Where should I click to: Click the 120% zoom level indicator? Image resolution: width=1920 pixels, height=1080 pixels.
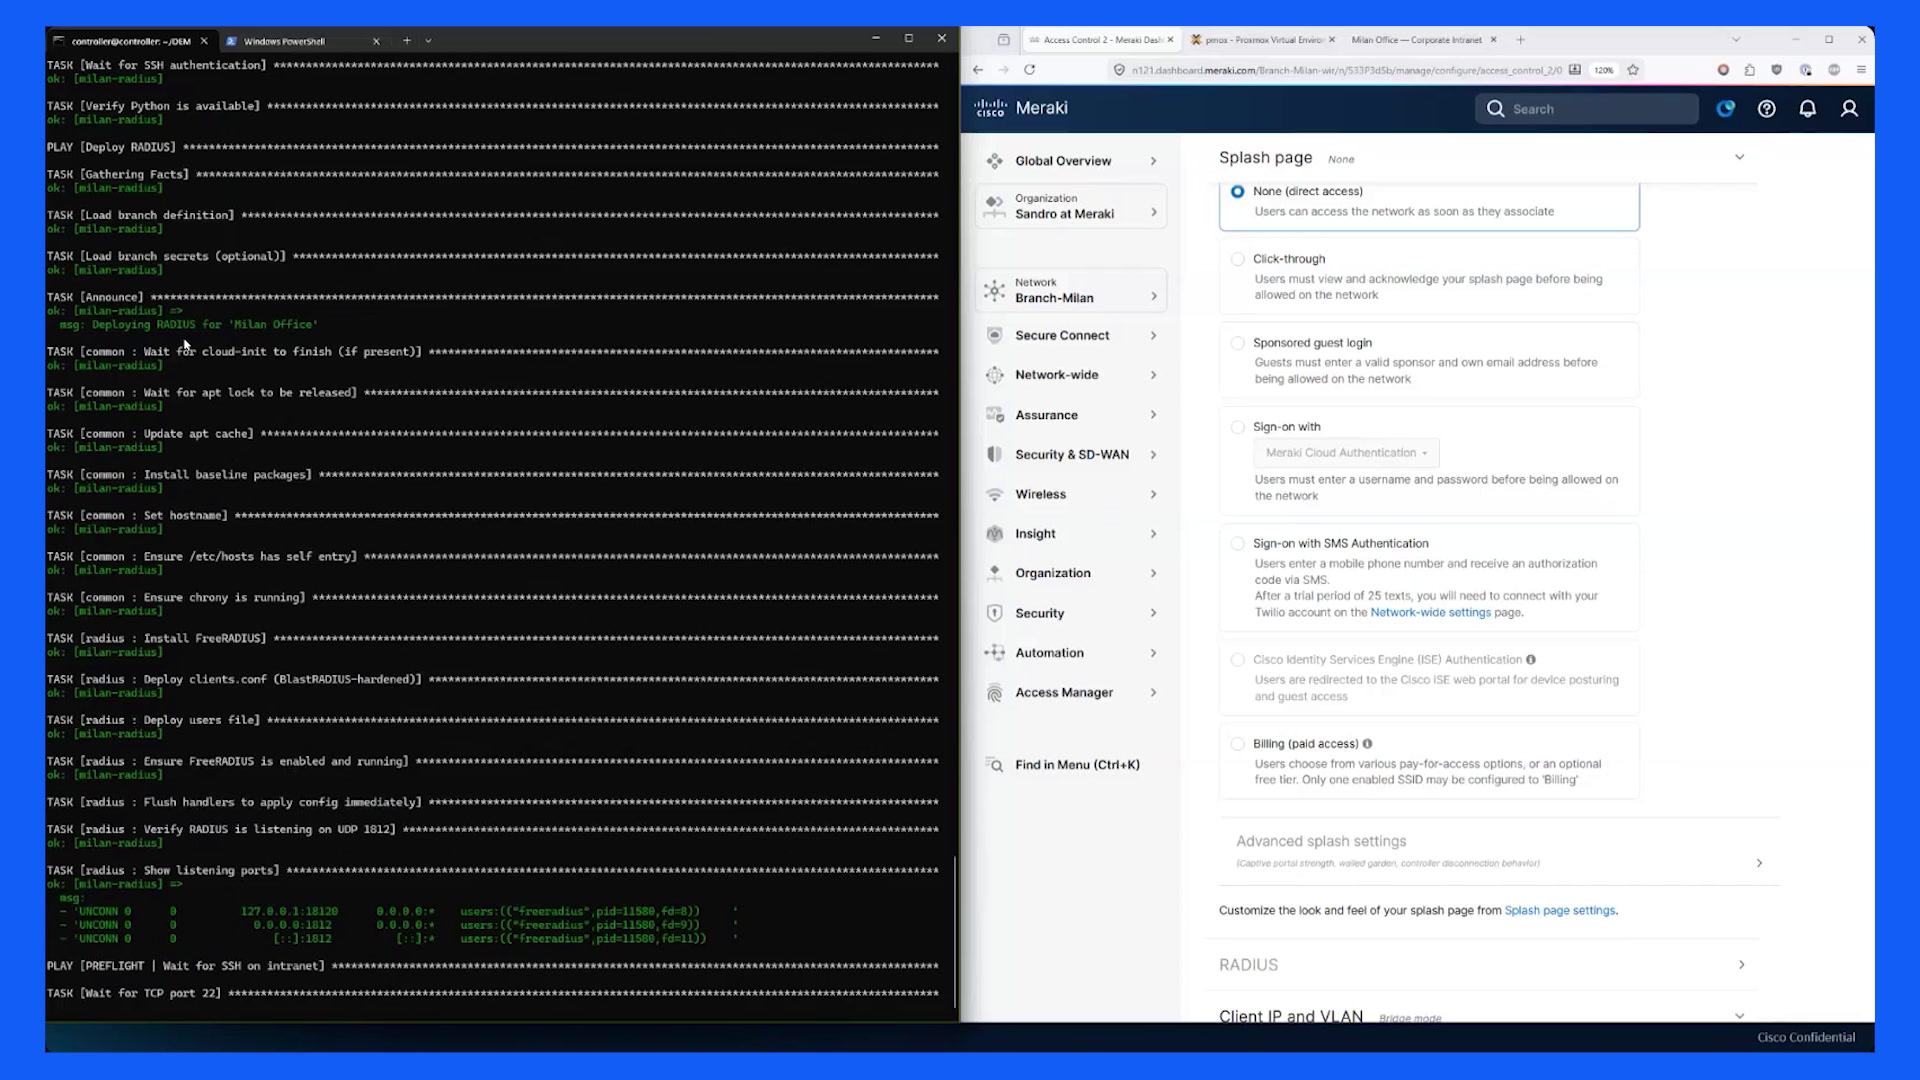click(x=1604, y=70)
